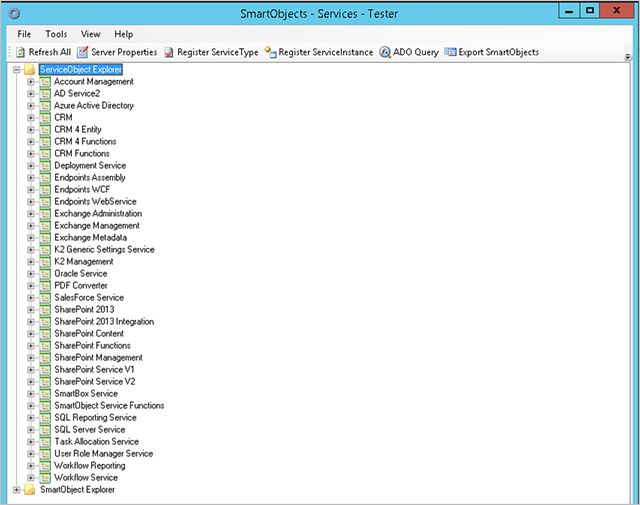
Task: Open the Help menu
Action: tap(124, 34)
